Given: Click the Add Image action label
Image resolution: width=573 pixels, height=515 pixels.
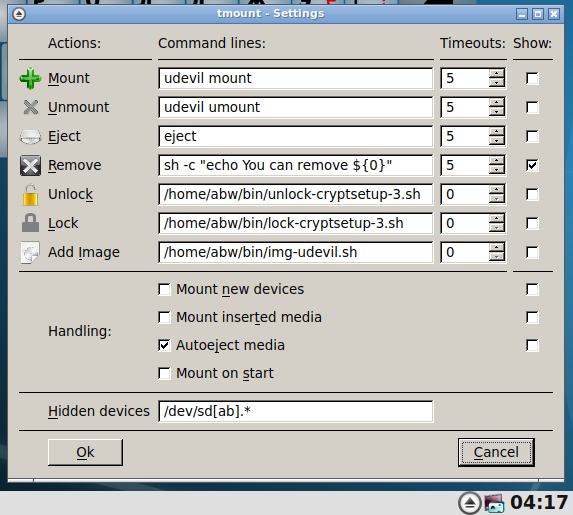Looking at the screenshot, I should click(84, 253).
